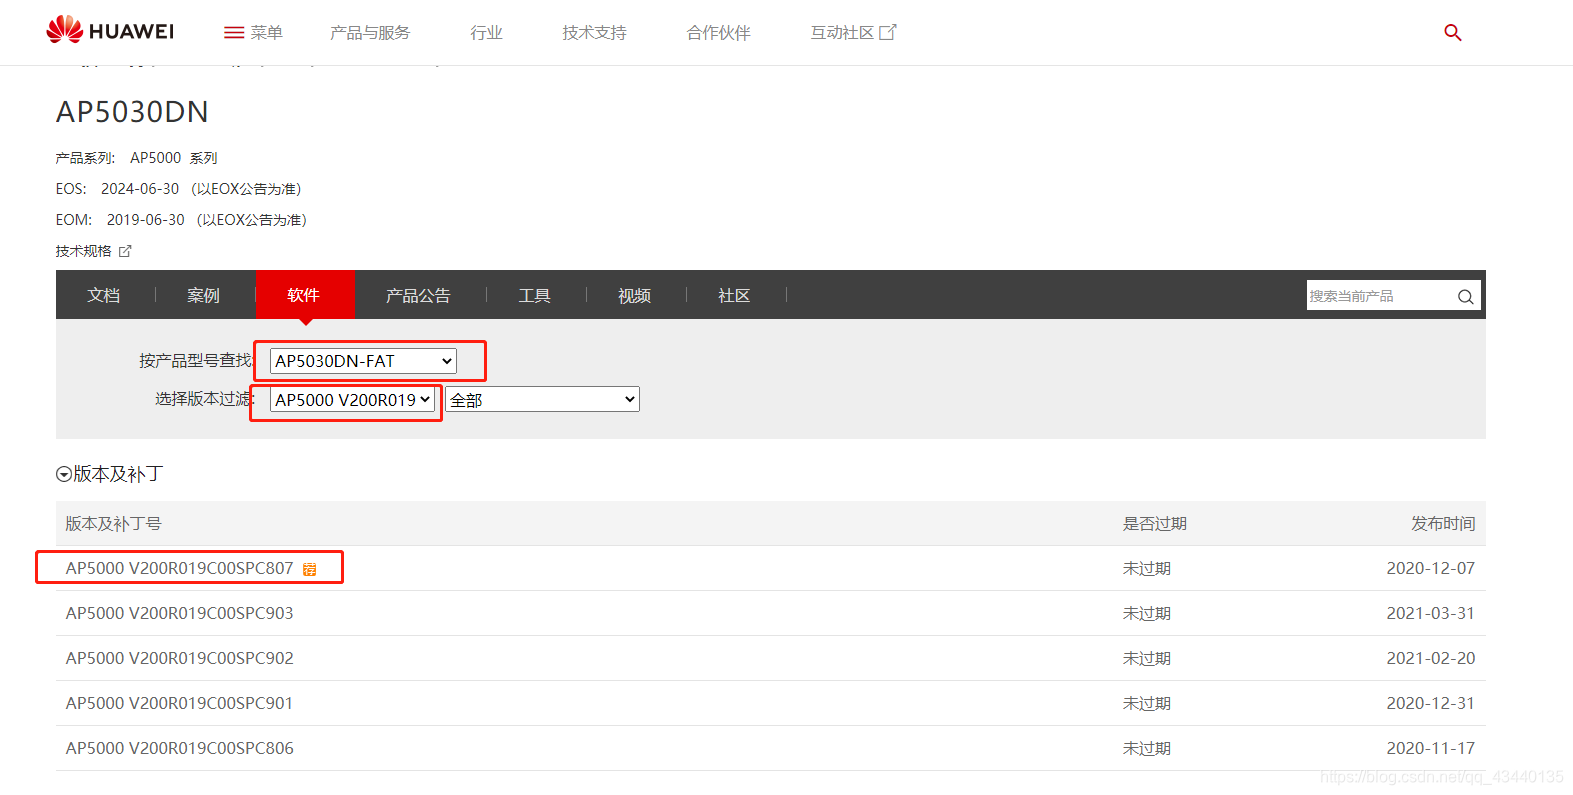The height and width of the screenshot is (795, 1573).
Task: Click the Huawei logo
Action: [x=110, y=31]
